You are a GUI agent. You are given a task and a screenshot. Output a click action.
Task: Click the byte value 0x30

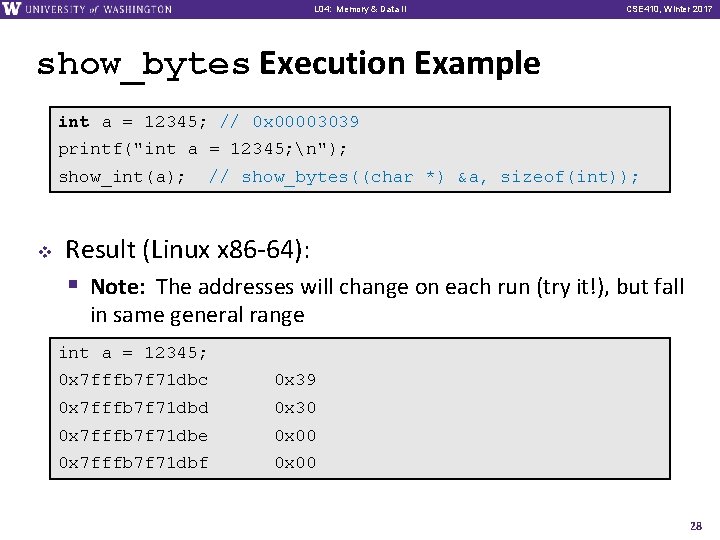[x=295, y=408]
